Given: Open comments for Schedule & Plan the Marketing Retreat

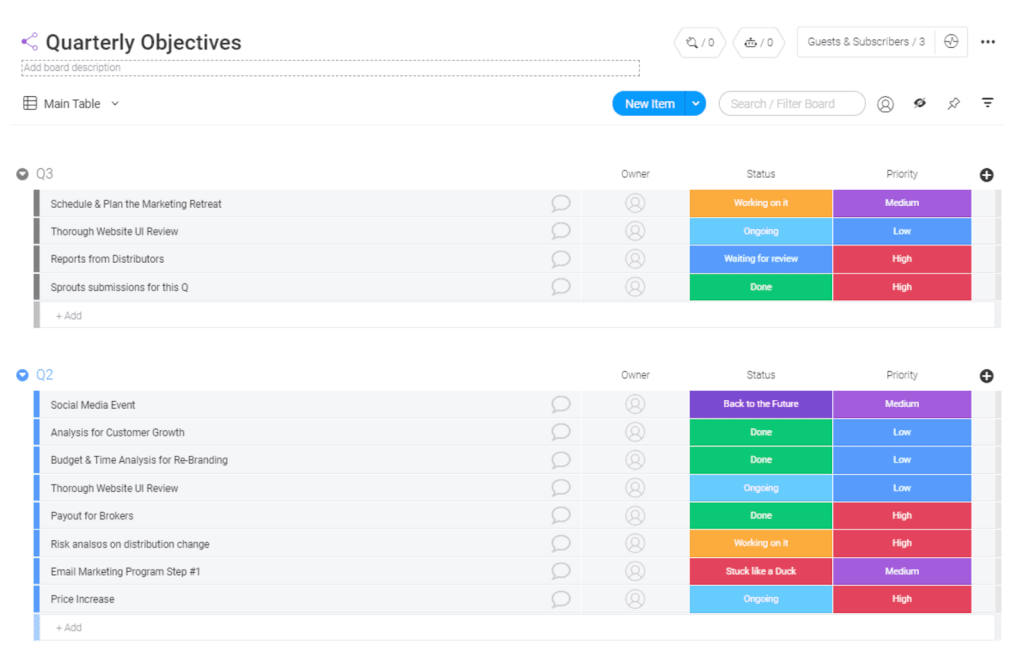Looking at the screenshot, I should pyautogui.click(x=560, y=203).
